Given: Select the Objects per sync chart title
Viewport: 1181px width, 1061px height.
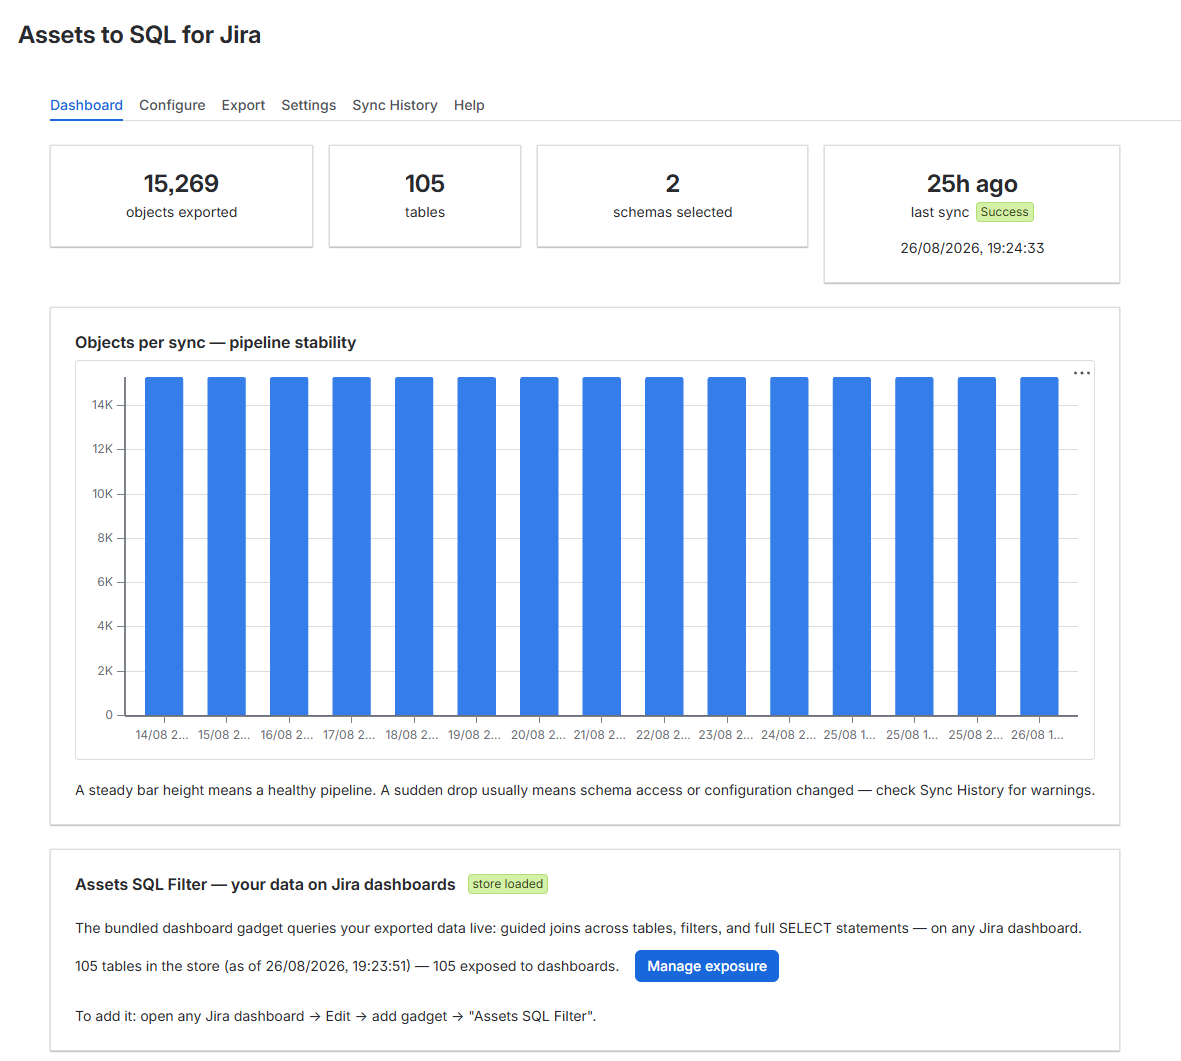Looking at the screenshot, I should coord(215,343).
